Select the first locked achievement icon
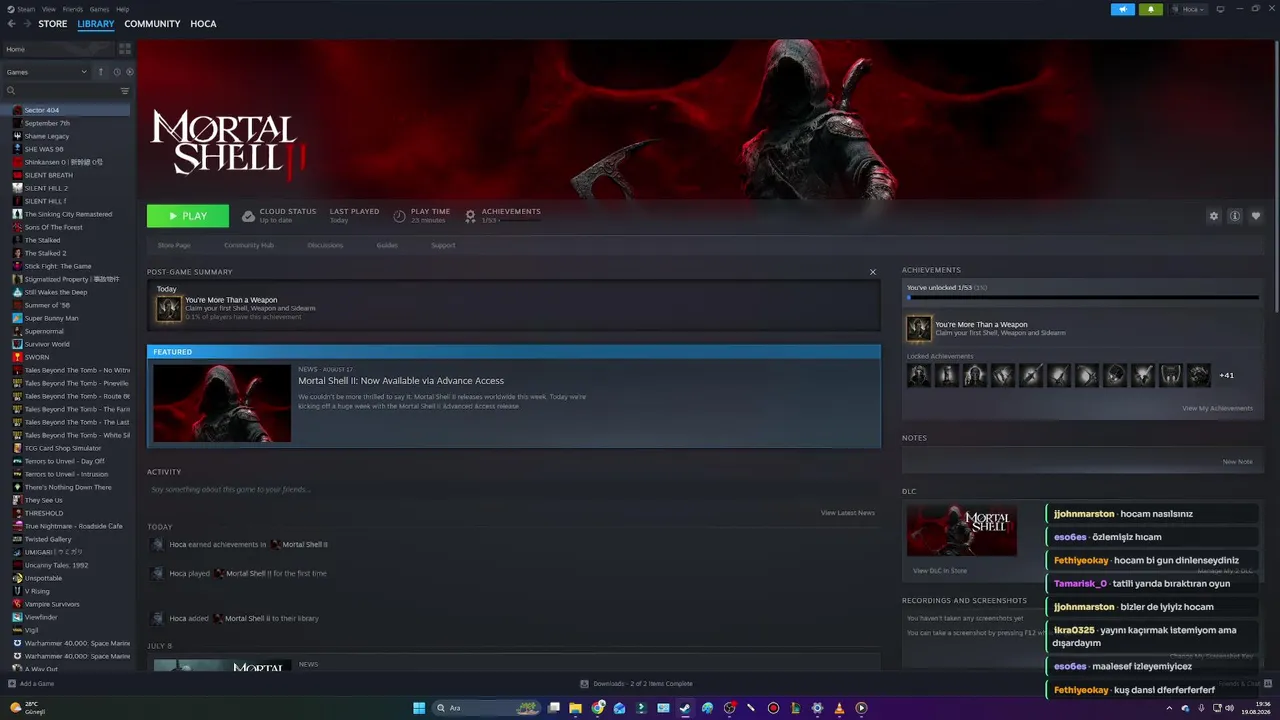The width and height of the screenshot is (1280, 720). 919,375
